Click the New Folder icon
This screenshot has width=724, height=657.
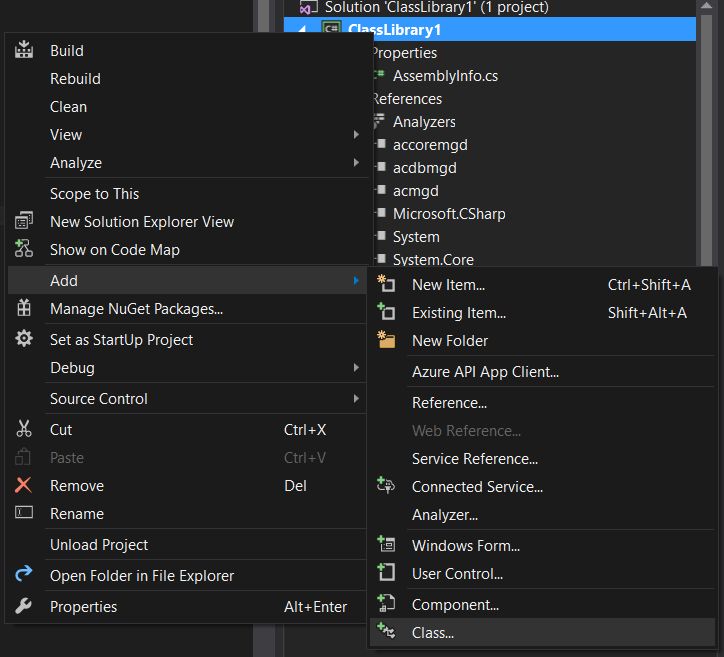pos(386,339)
